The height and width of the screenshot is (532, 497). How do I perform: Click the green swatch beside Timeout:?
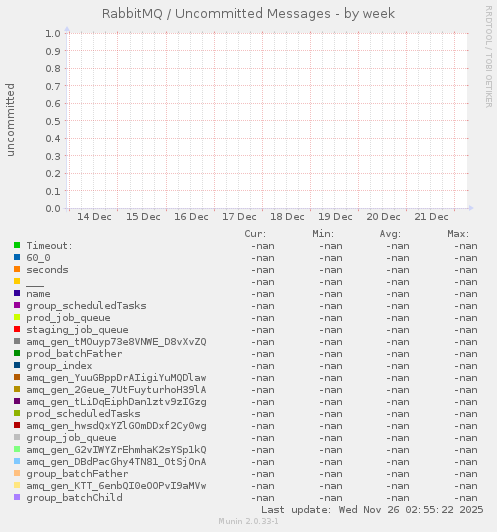(17, 245)
